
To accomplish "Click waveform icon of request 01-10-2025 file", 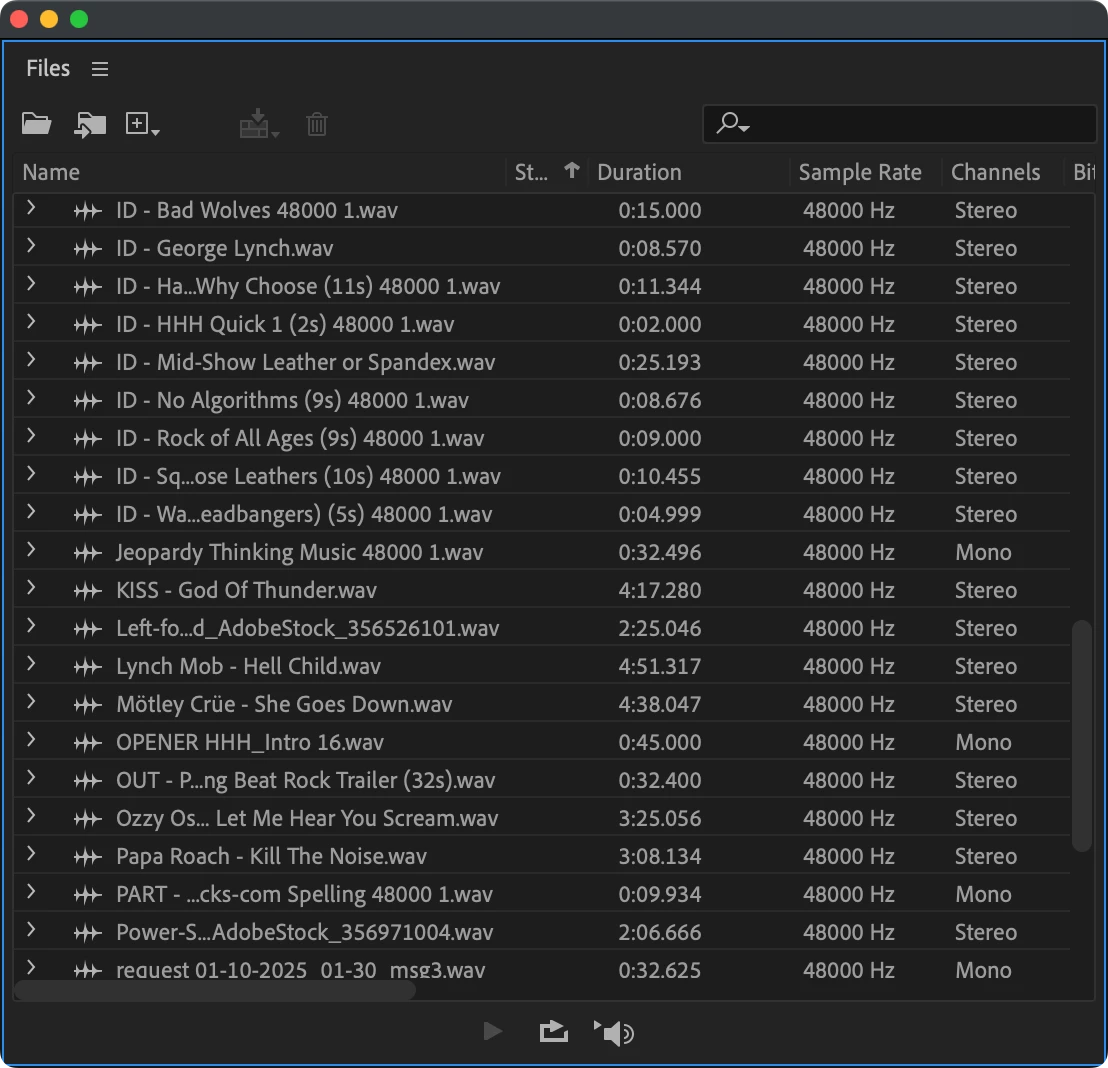I will click(x=88, y=971).
